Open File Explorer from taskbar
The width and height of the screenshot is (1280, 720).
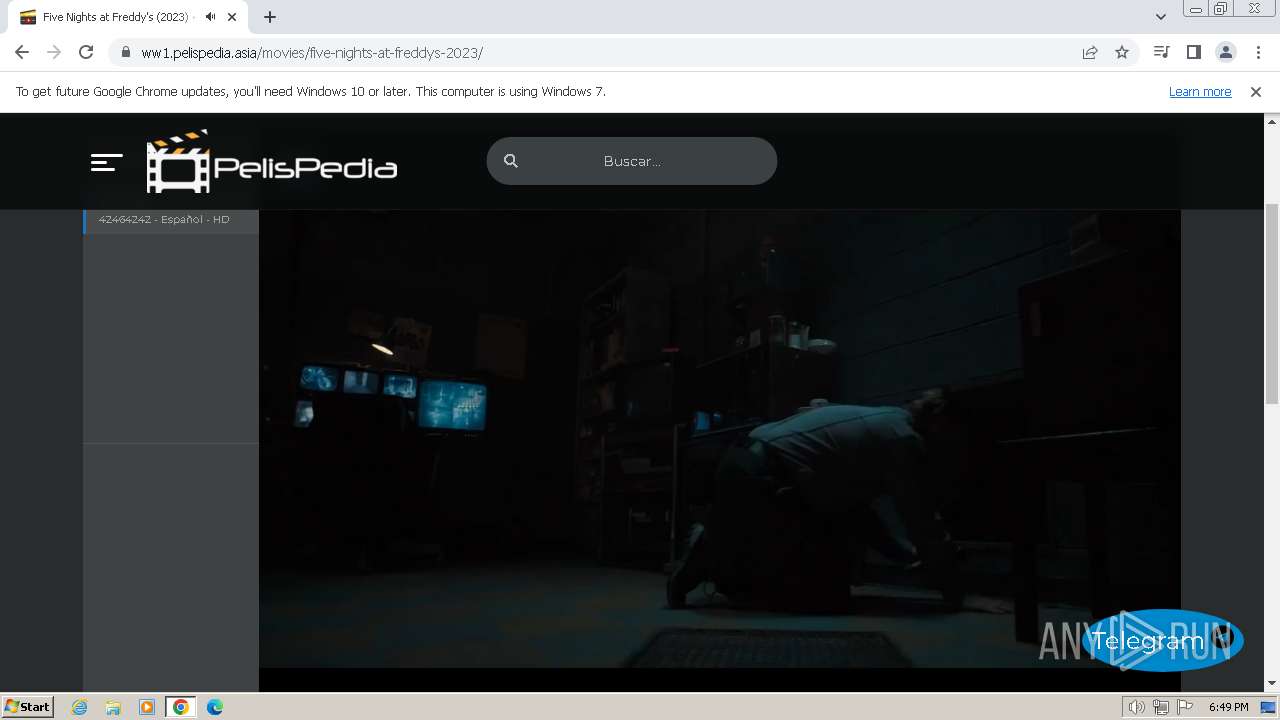point(113,707)
